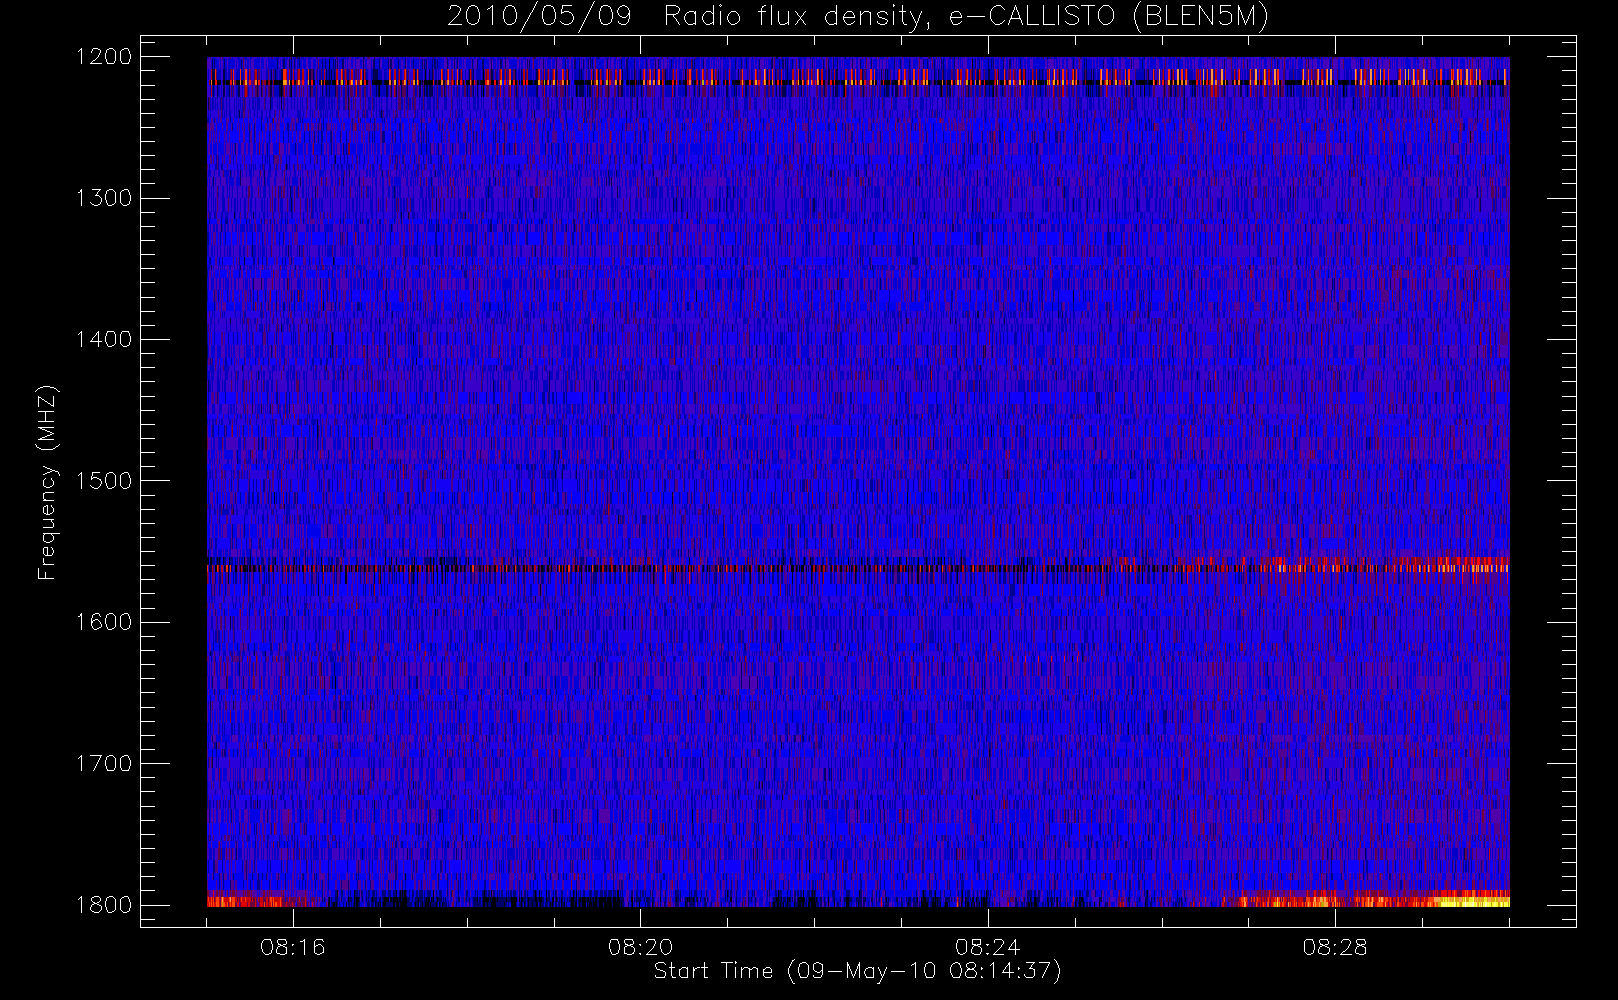
Task: Click the 1700 frequency tick label
Action: click(x=104, y=764)
